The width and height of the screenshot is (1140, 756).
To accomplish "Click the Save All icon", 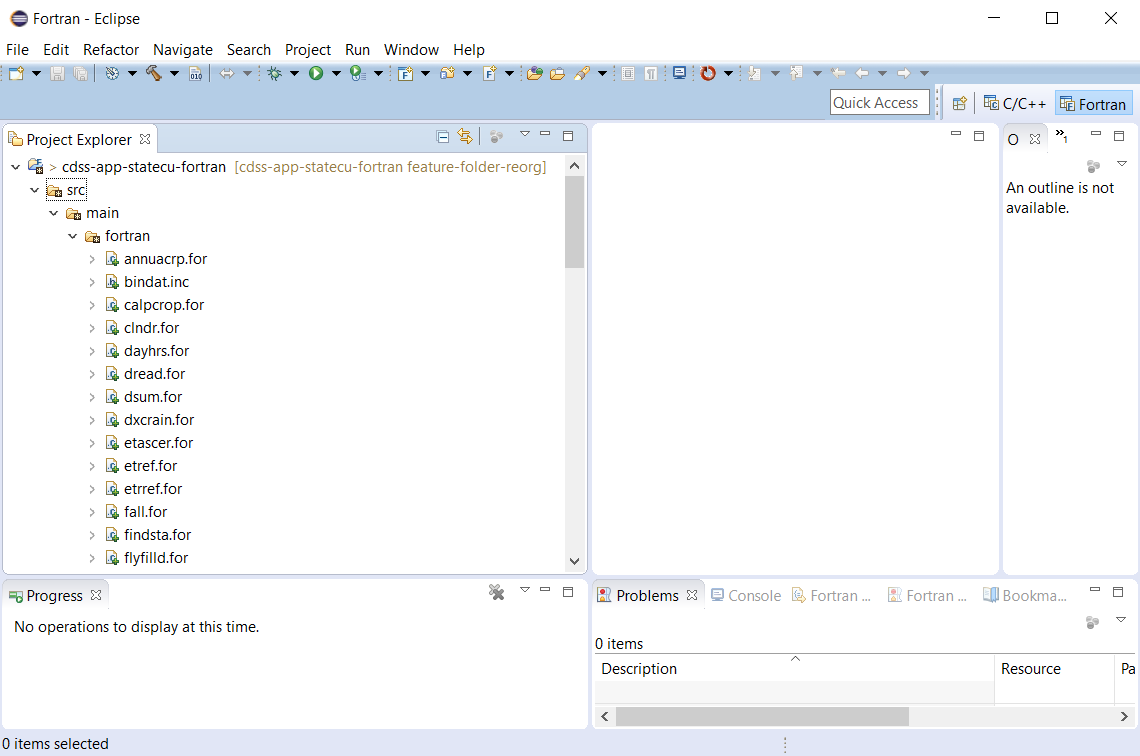I will click(x=79, y=73).
